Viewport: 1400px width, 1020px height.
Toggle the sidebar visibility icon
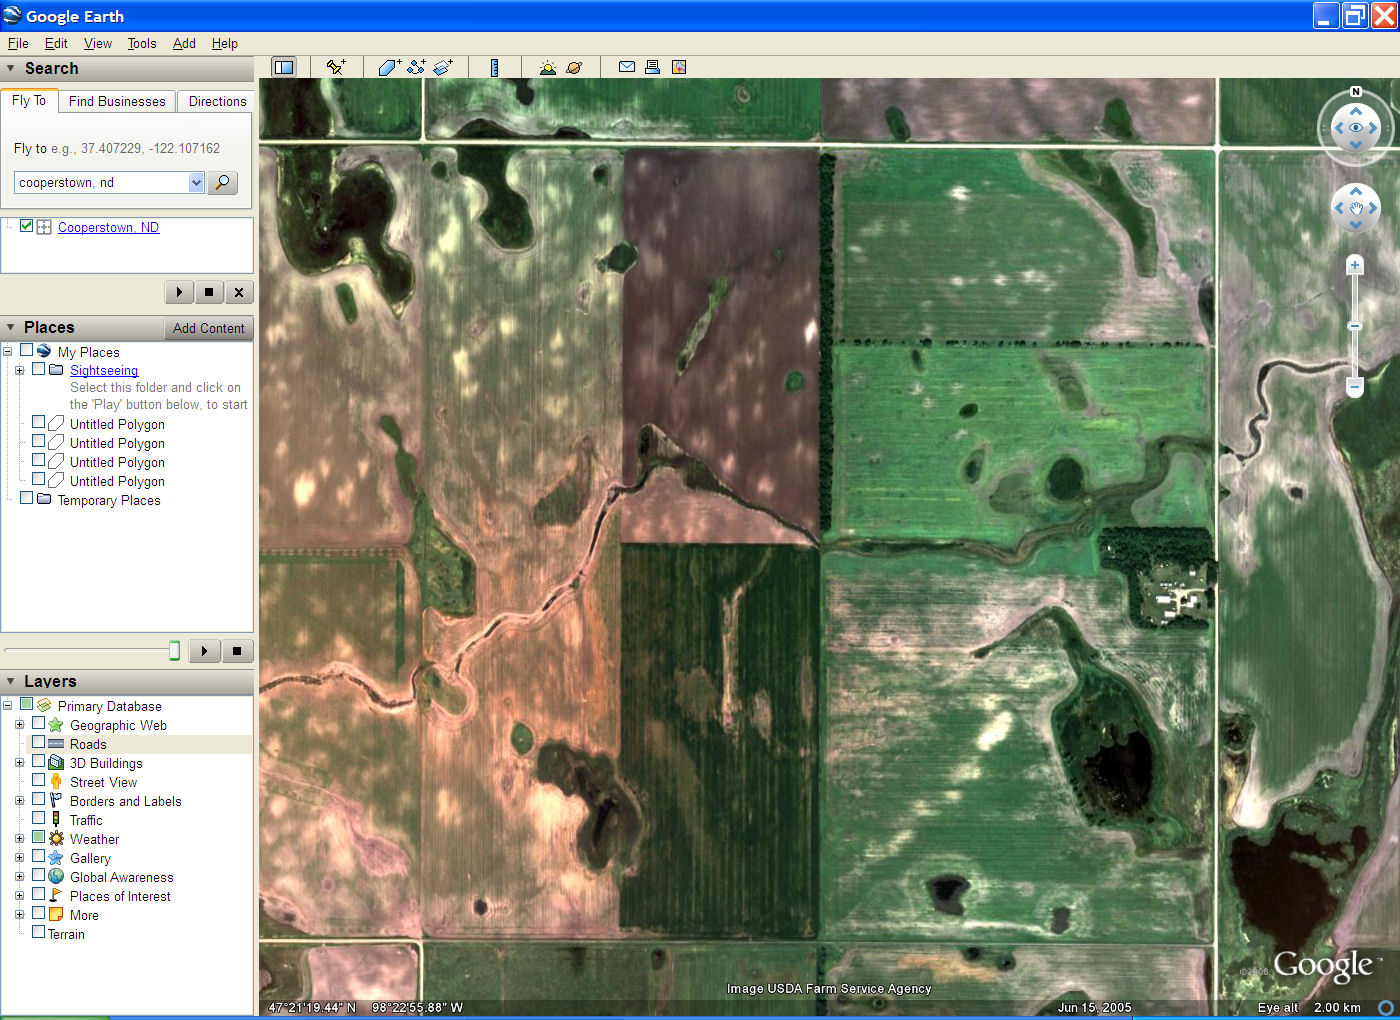(x=284, y=67)
